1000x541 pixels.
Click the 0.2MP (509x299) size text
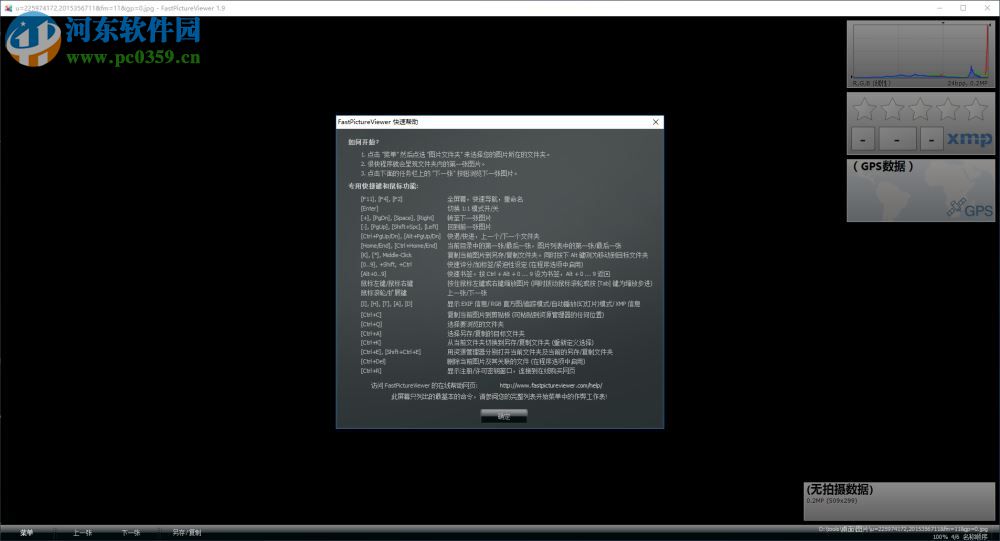[x=832, y=501]
